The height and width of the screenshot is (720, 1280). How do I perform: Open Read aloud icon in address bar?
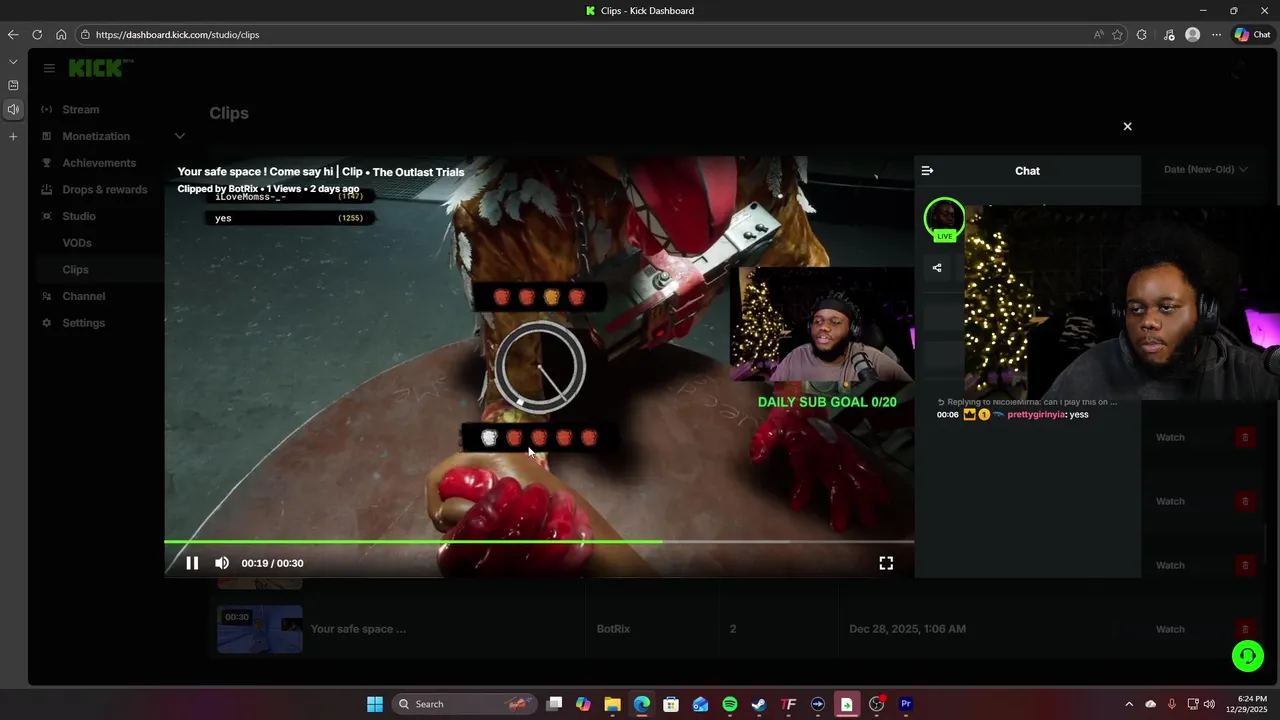tap(1099, 34)
